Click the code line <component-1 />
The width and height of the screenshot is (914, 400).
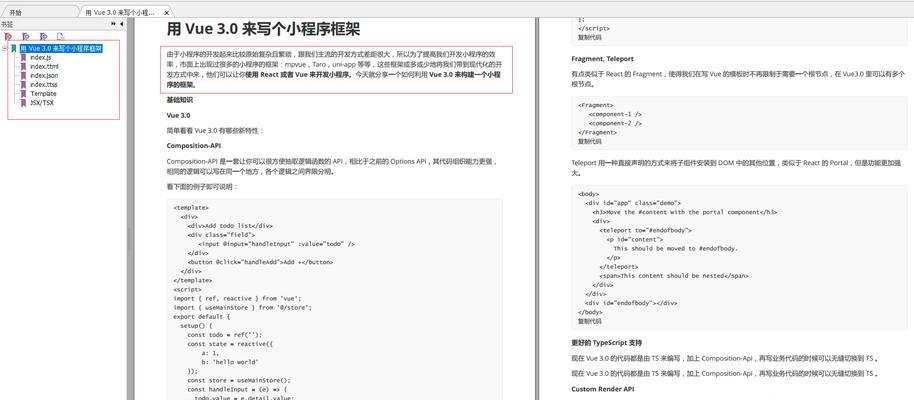(x=616, y=114)
